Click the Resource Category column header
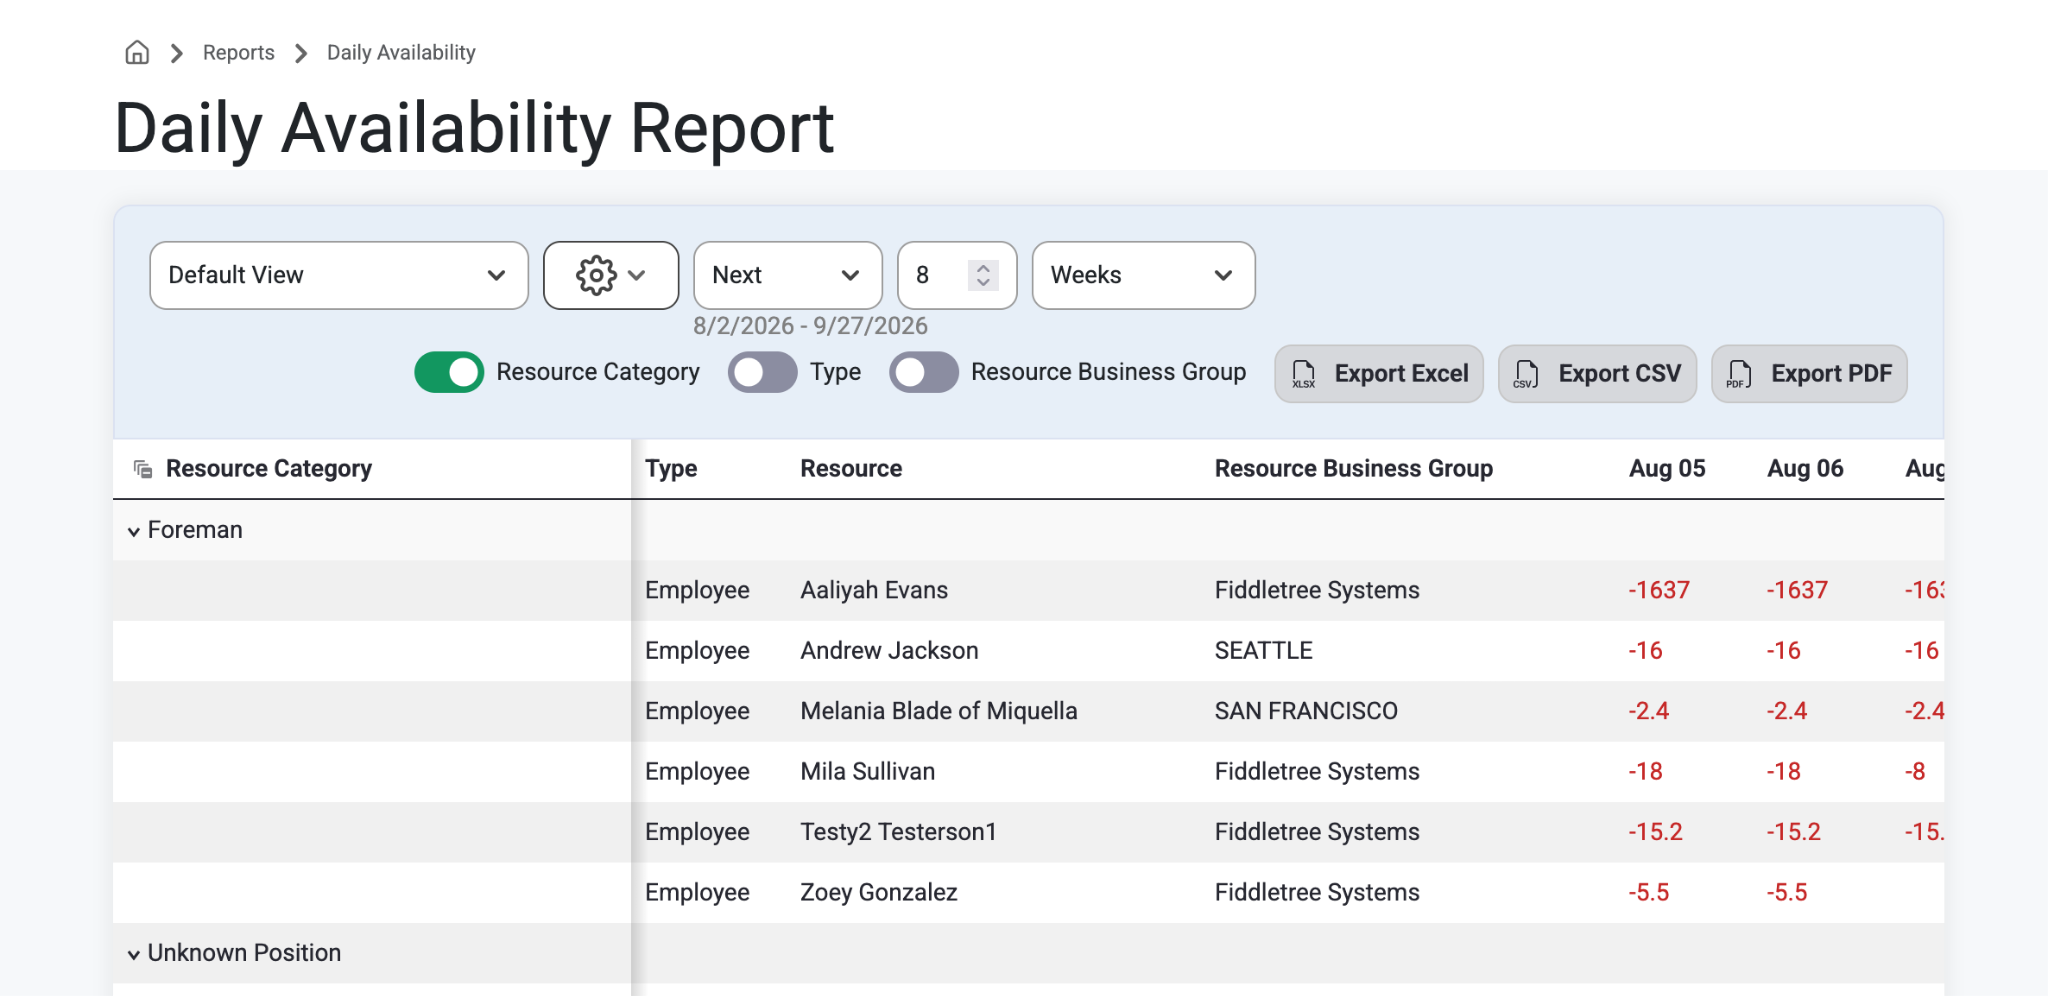2048x996 pixels. (x=269, y=468)
